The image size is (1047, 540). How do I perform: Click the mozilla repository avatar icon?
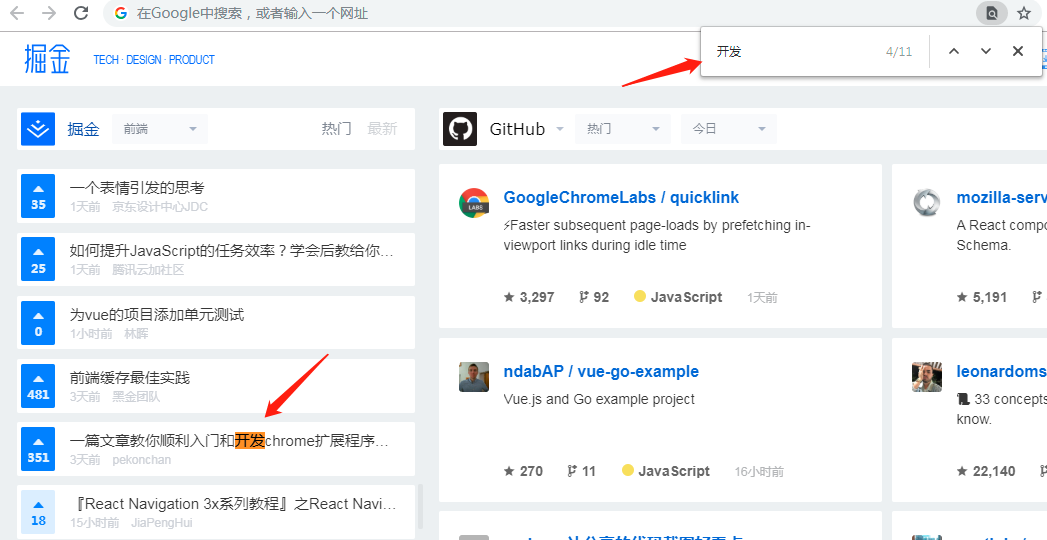tap(927, 203)
